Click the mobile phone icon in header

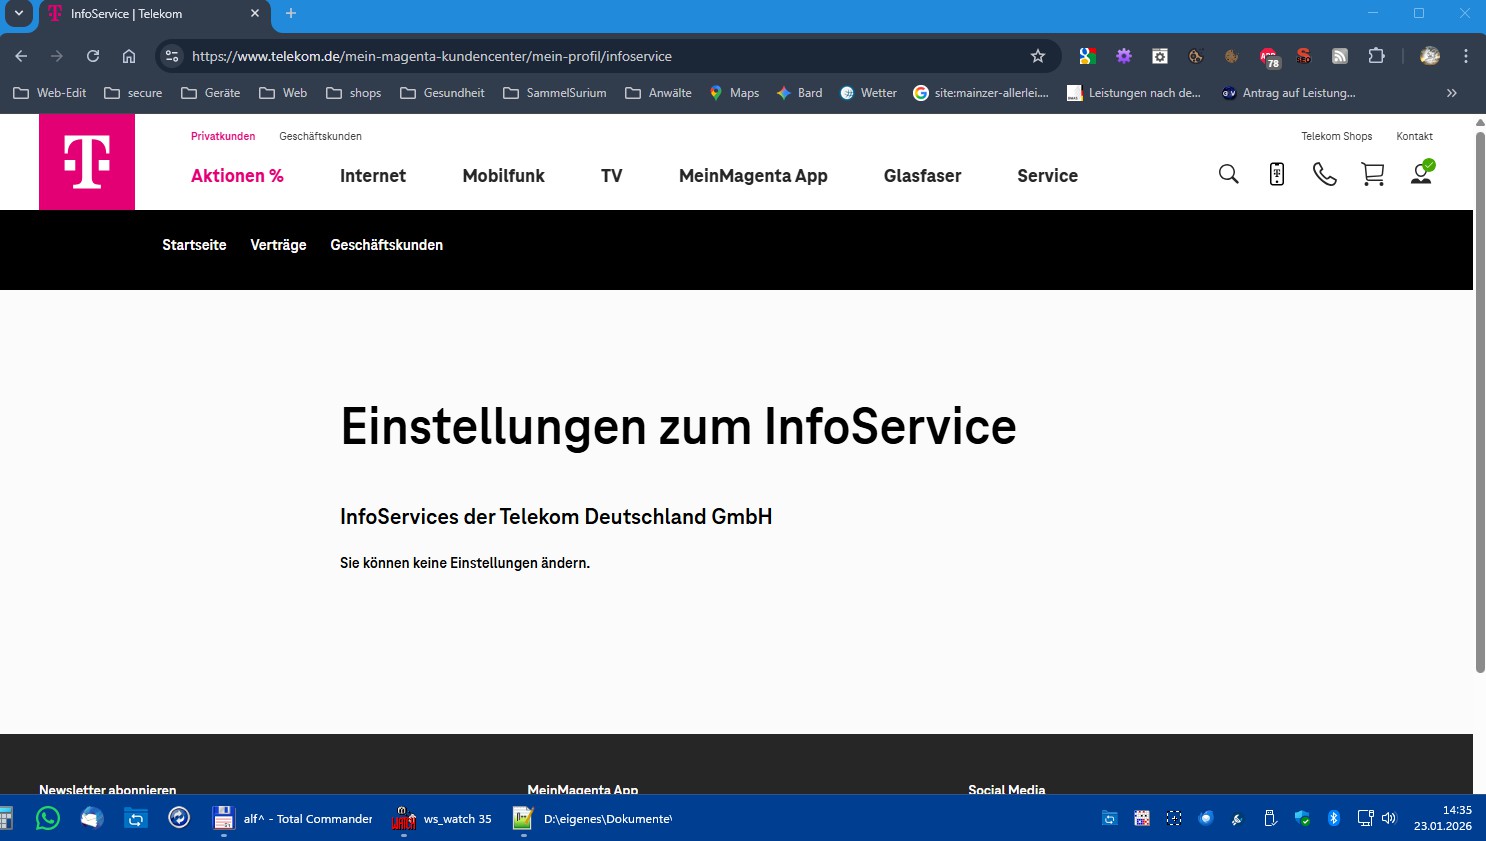click(x=1276, y=175)
